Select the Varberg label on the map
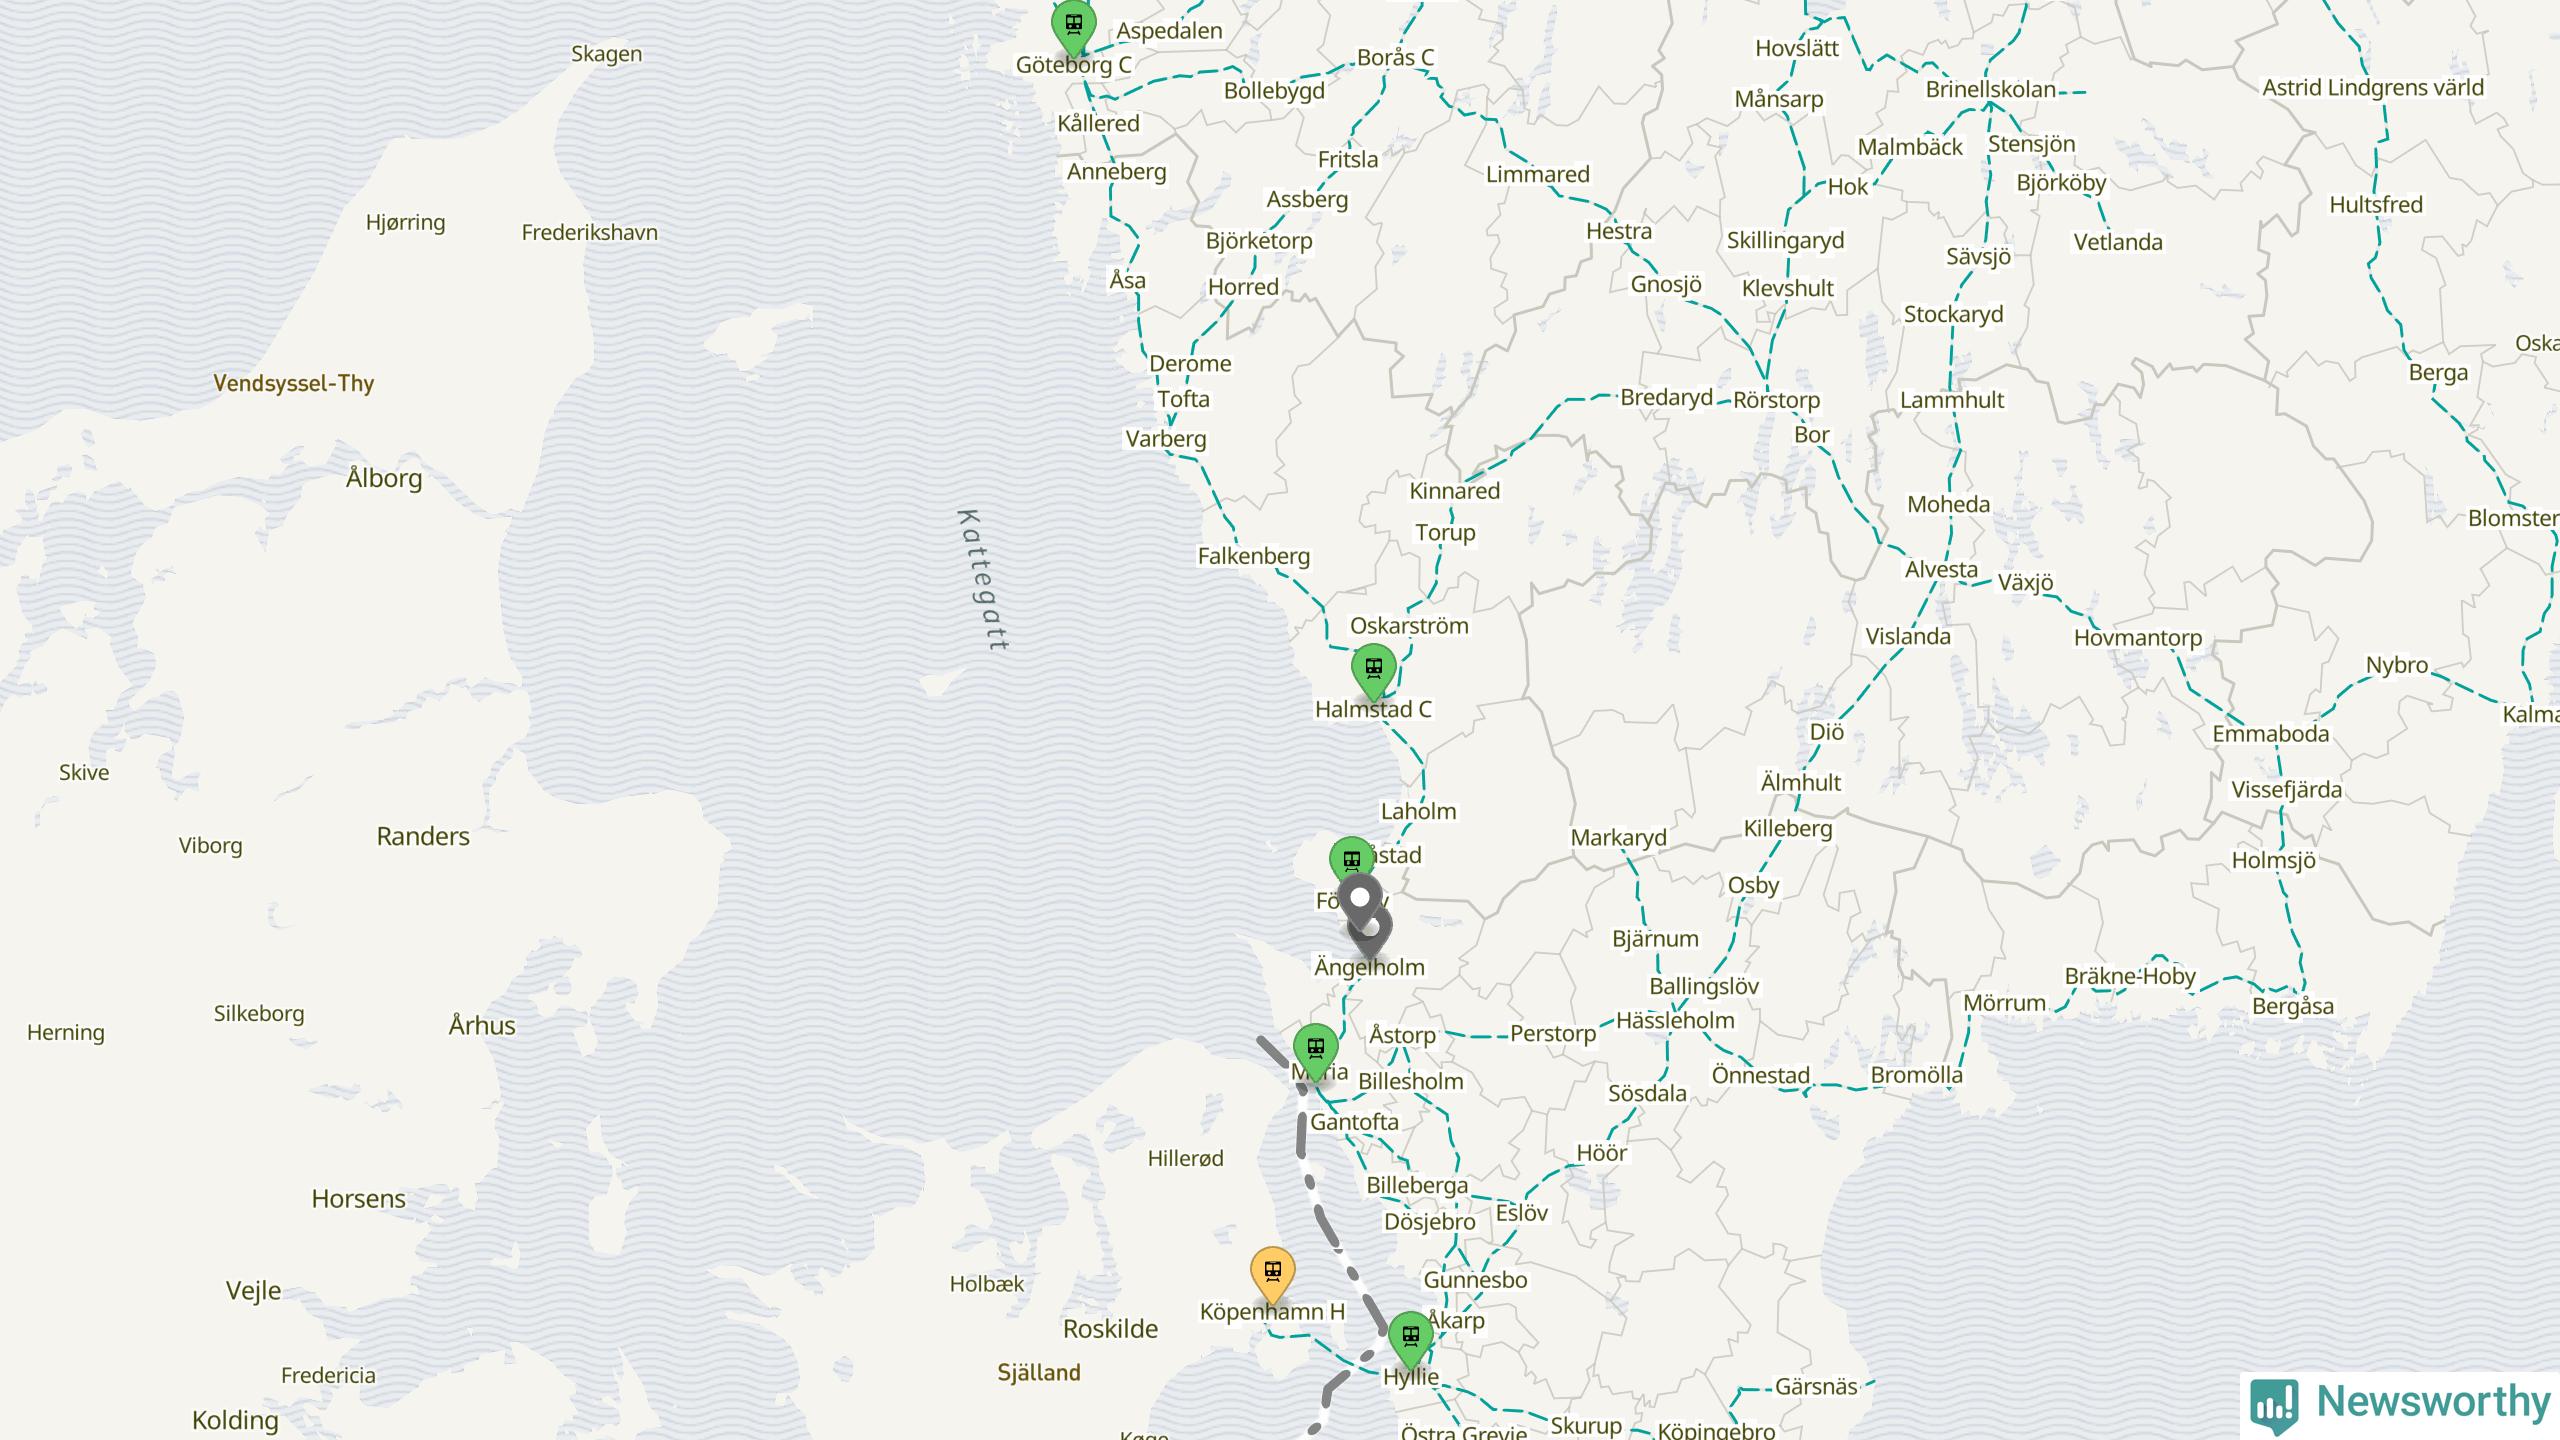Viewport: 2560px width, 1440px height. coord(1166,439)
